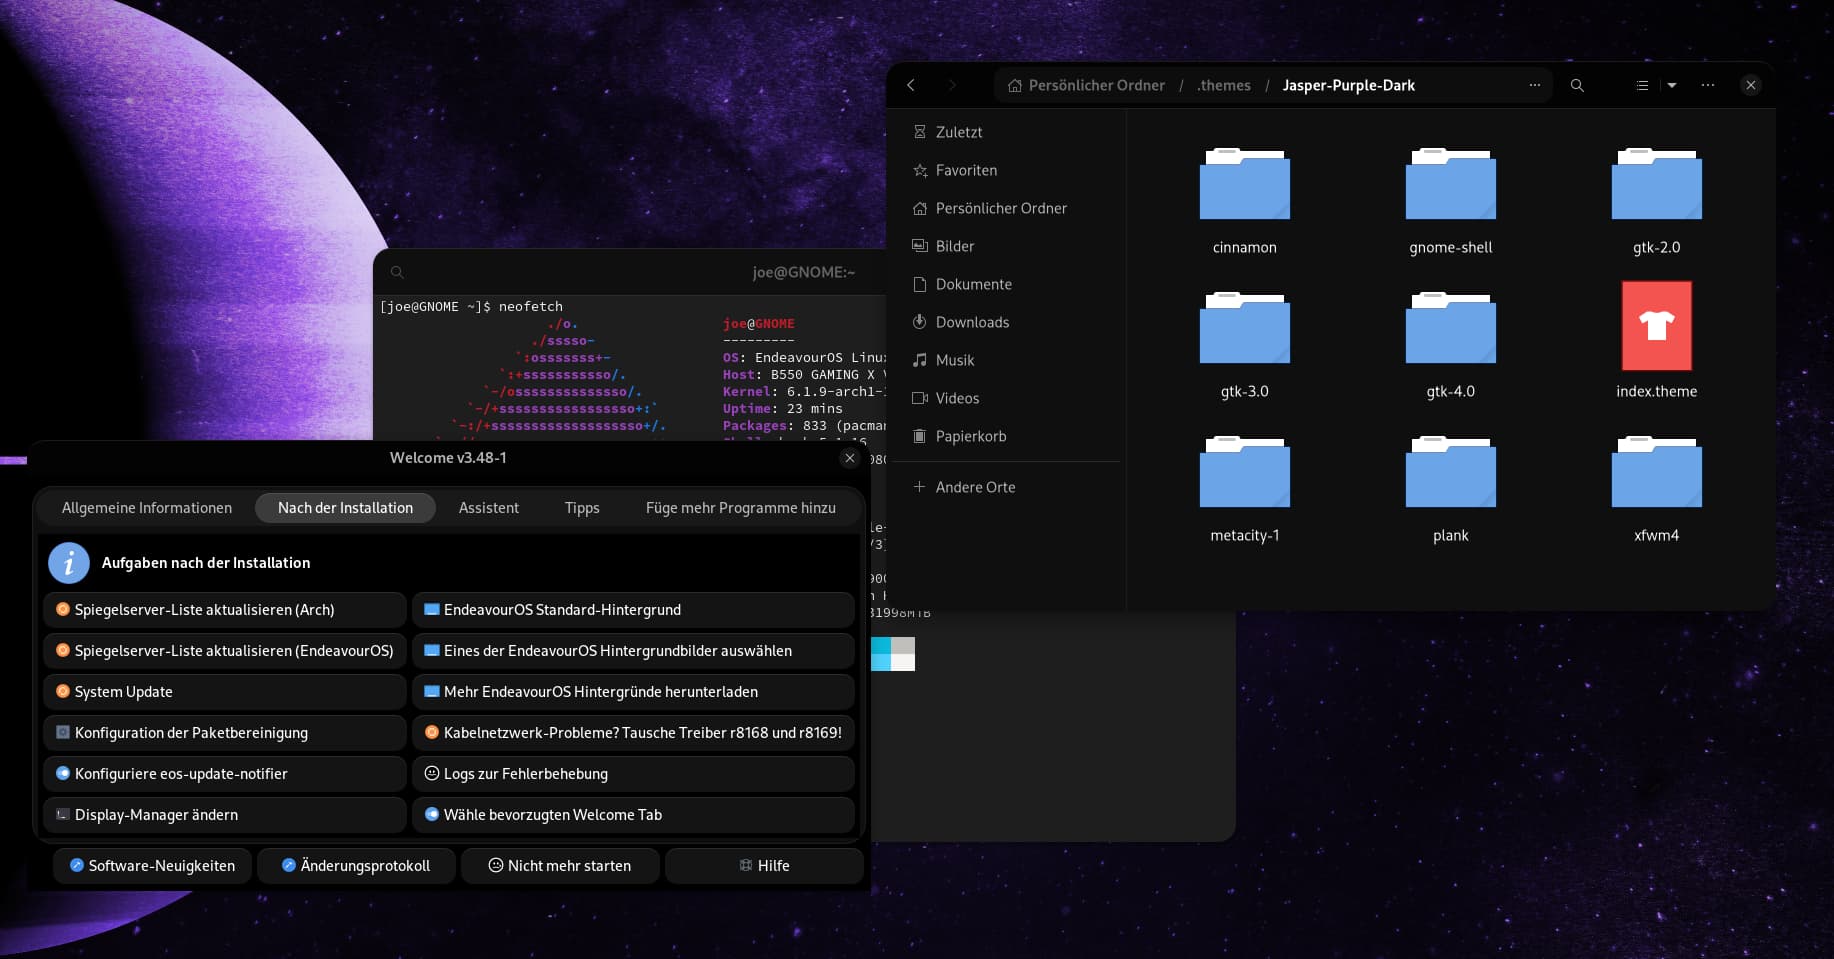Close the Welcome v3.48-1 window
The width and height of the screenshot is (1834, 959).
pos(850,458)
